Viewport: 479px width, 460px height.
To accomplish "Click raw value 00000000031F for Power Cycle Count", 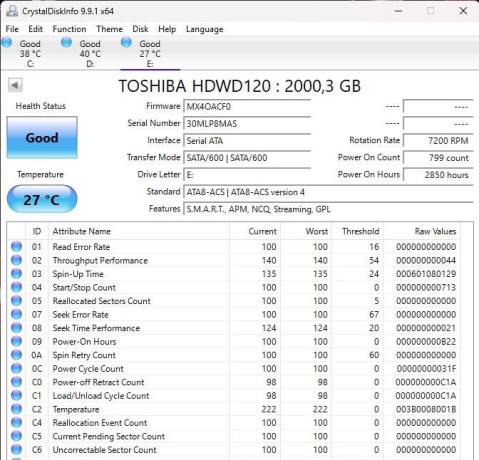I will pos(426,369).
